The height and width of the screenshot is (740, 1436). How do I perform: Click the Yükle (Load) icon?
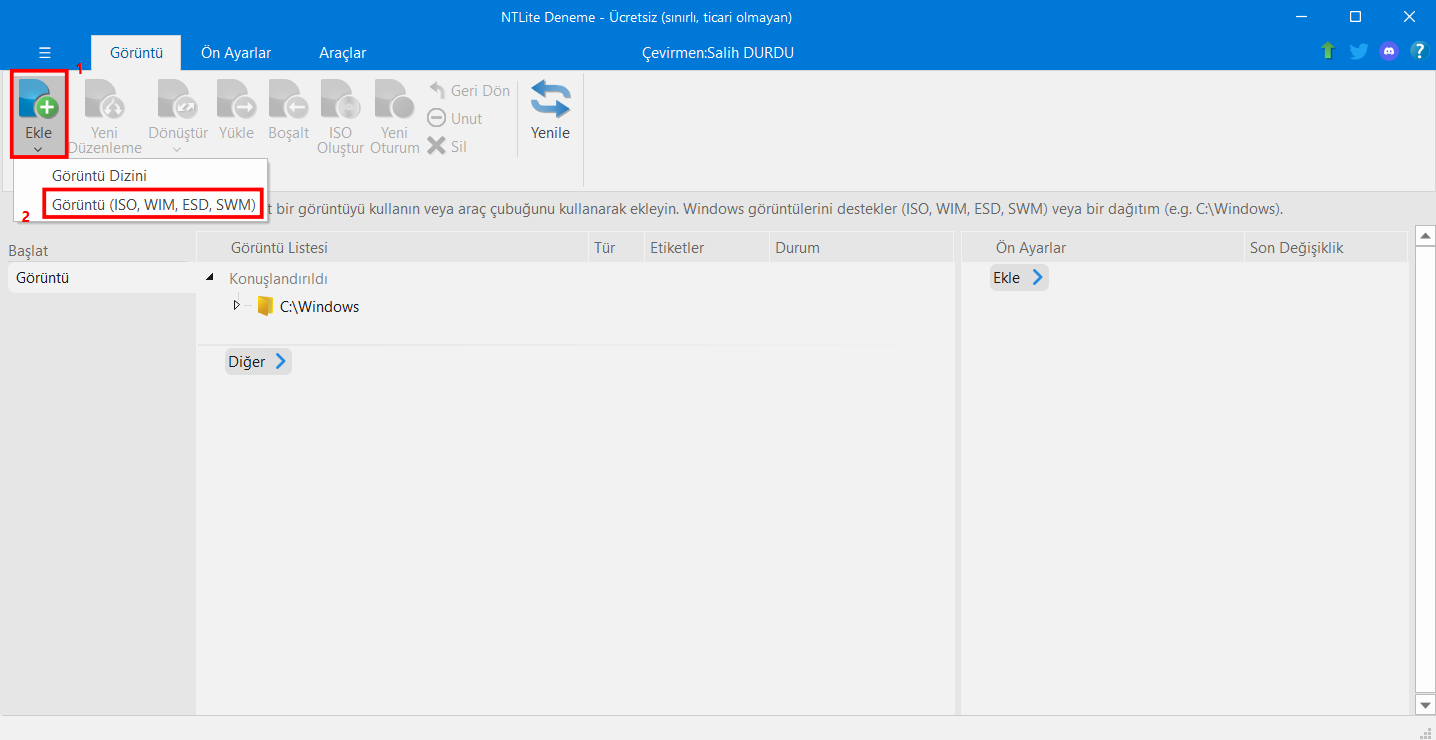coord(236,99)
